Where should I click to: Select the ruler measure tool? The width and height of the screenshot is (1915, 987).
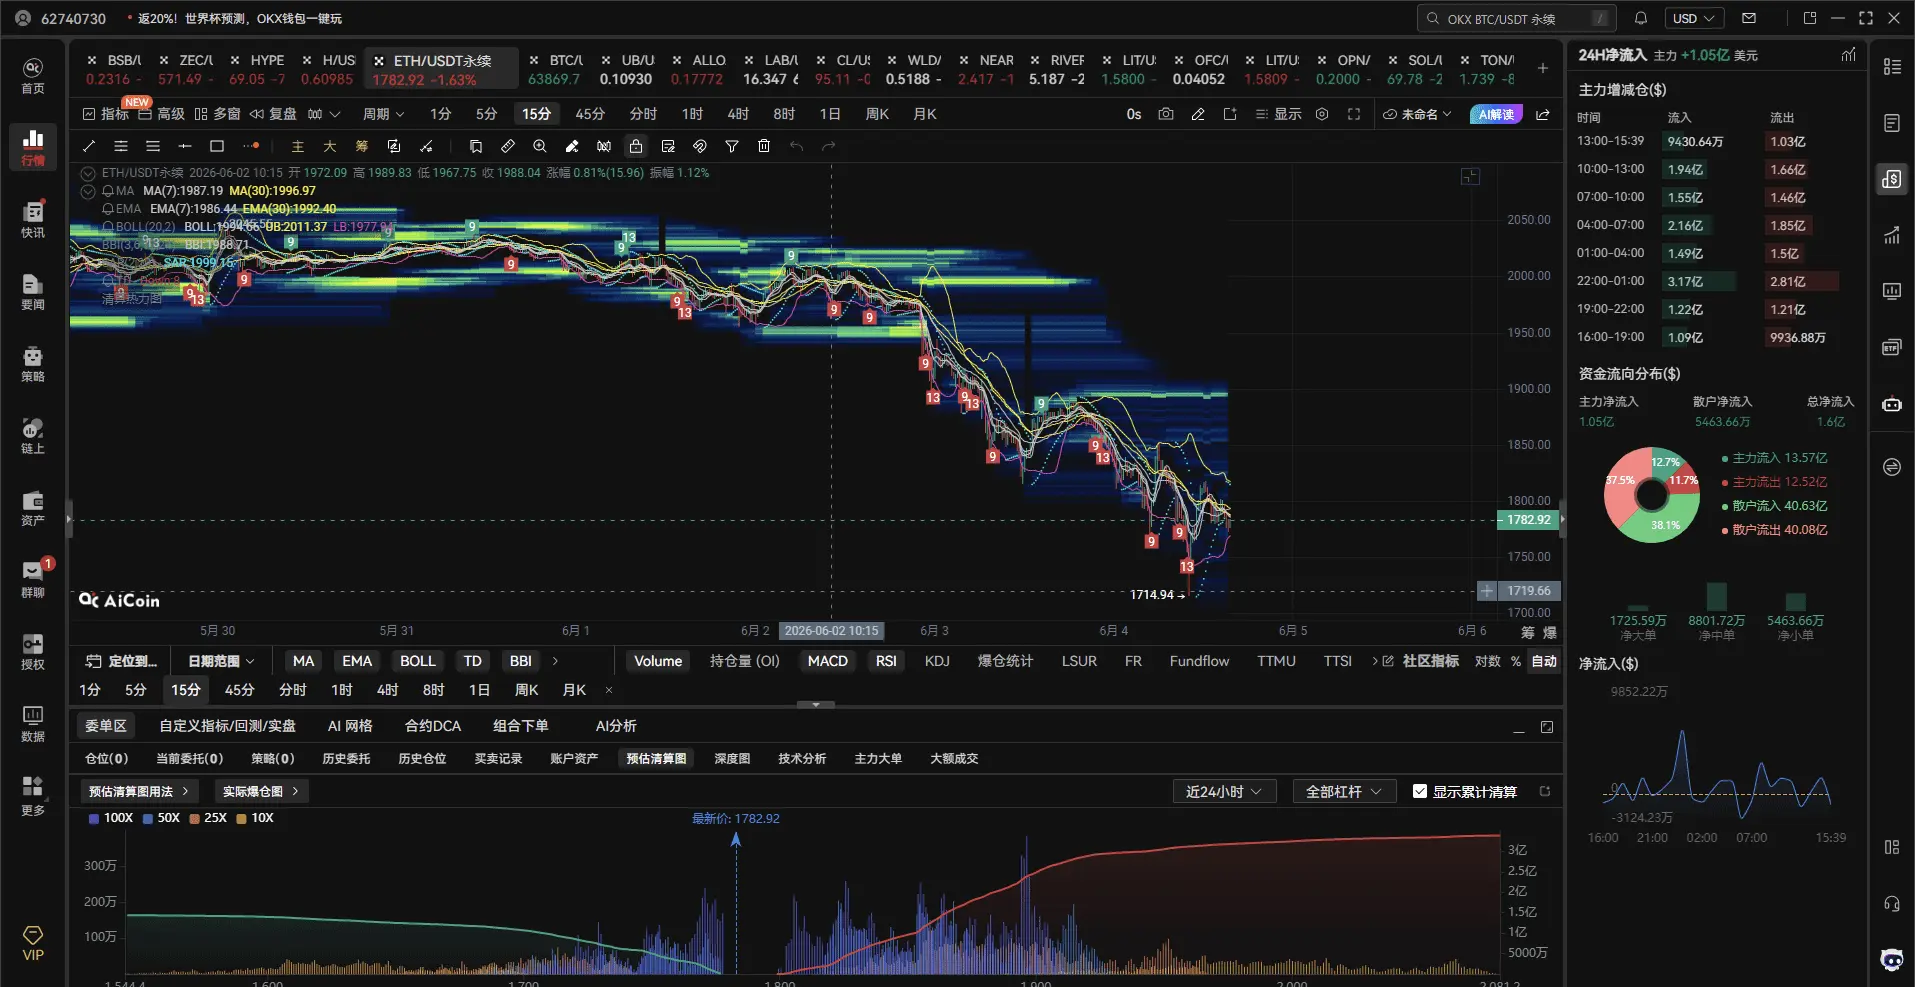click(508, 146)
